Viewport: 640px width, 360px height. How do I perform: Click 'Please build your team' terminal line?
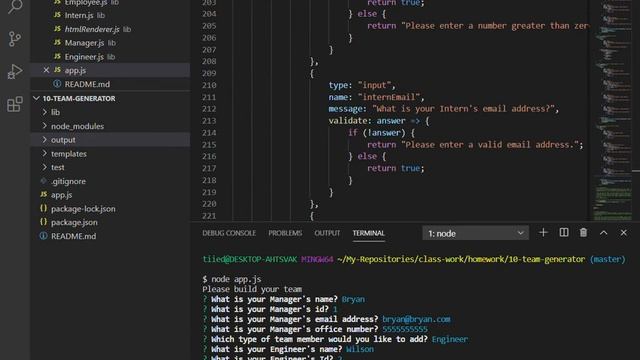coord(252,289)
